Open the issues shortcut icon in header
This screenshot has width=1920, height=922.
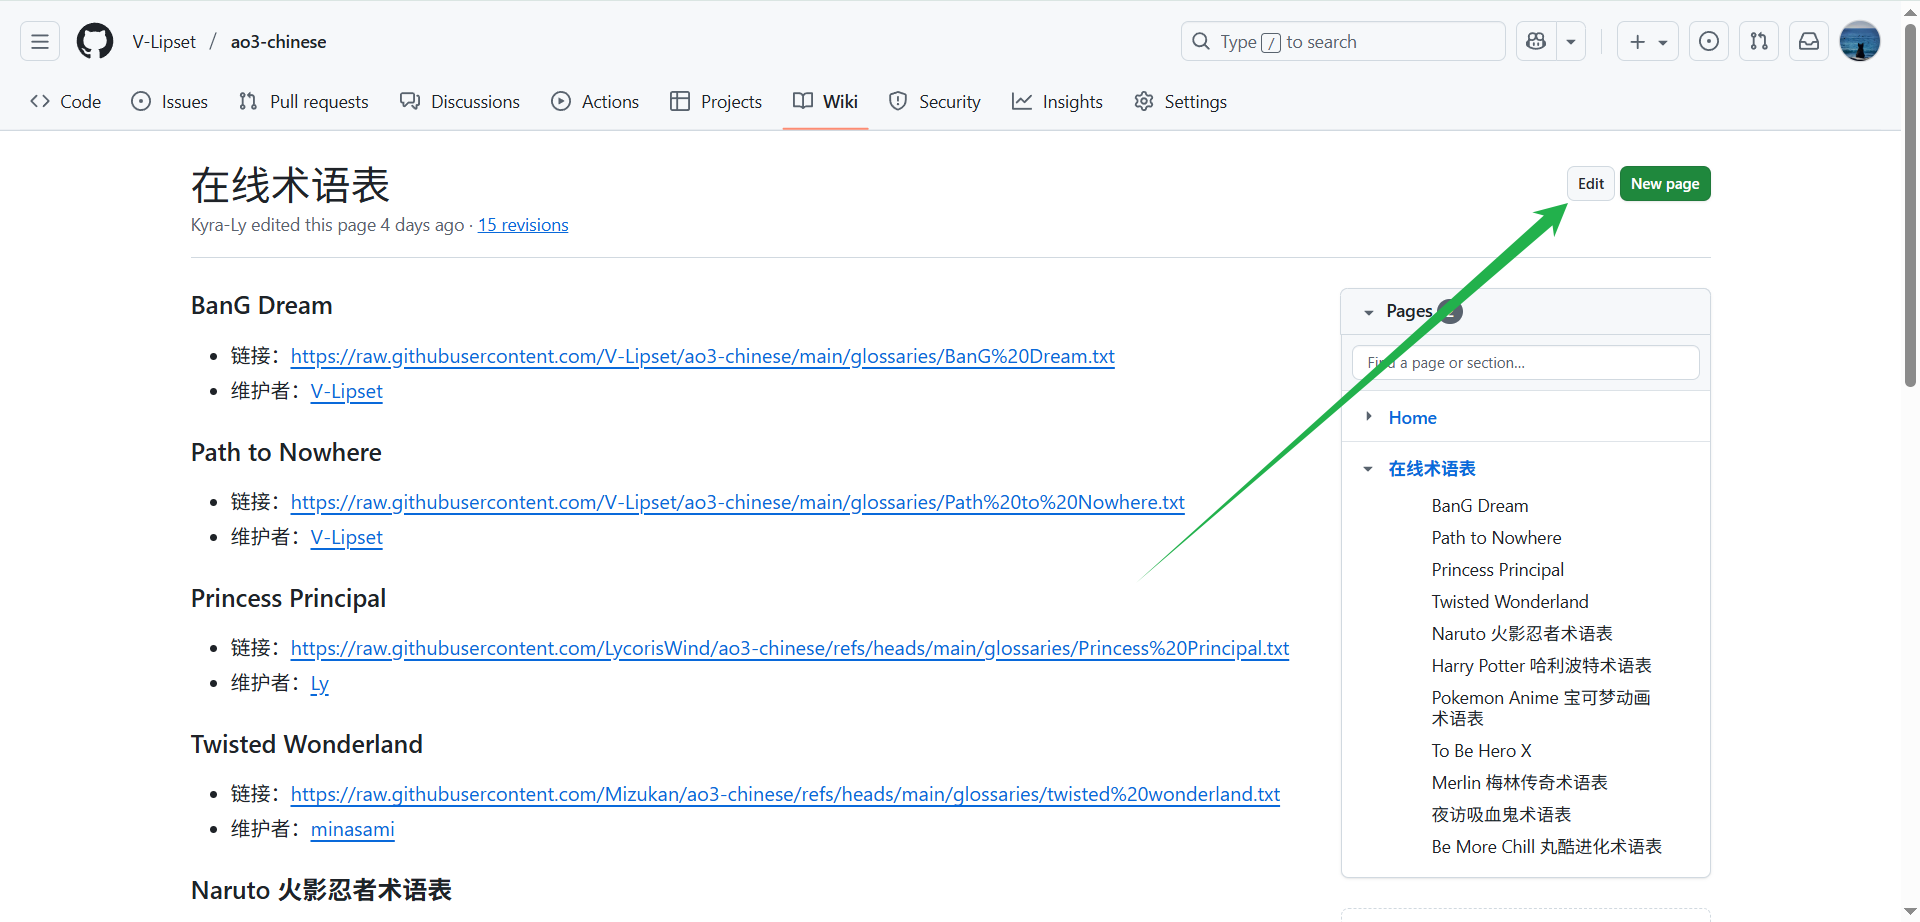[1709, 42]
